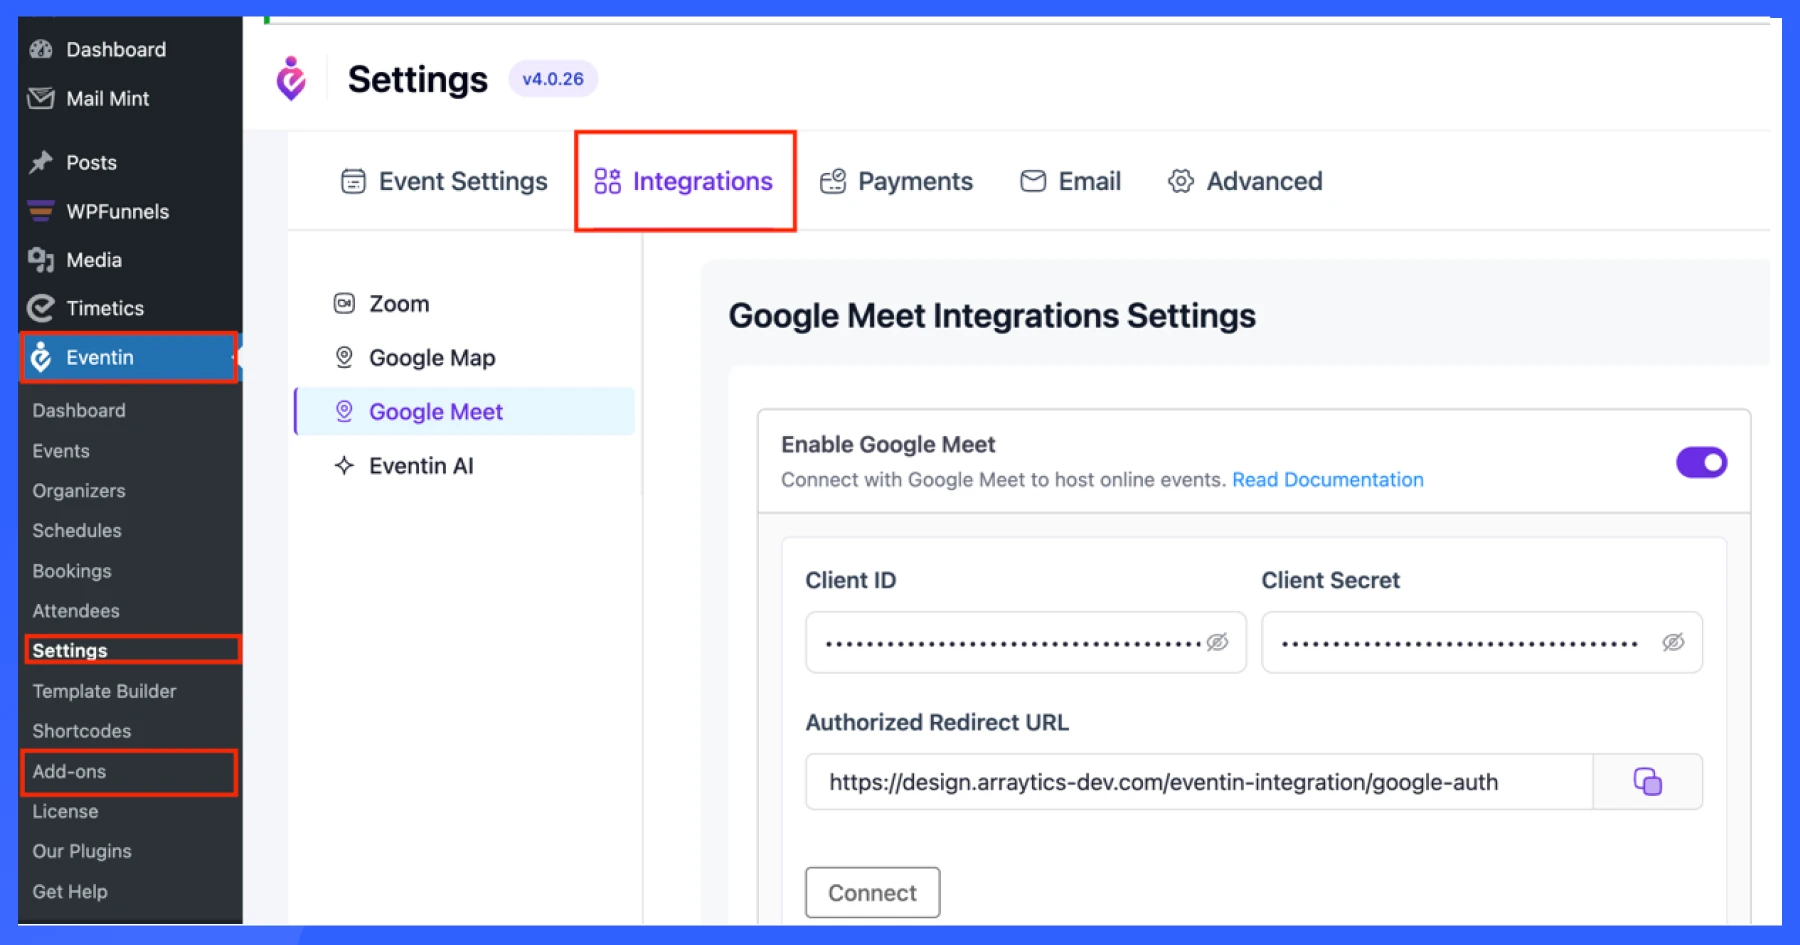The image size is (1800, 945).
Task: Click the Client Secret input field
Action: (1482, 642)
